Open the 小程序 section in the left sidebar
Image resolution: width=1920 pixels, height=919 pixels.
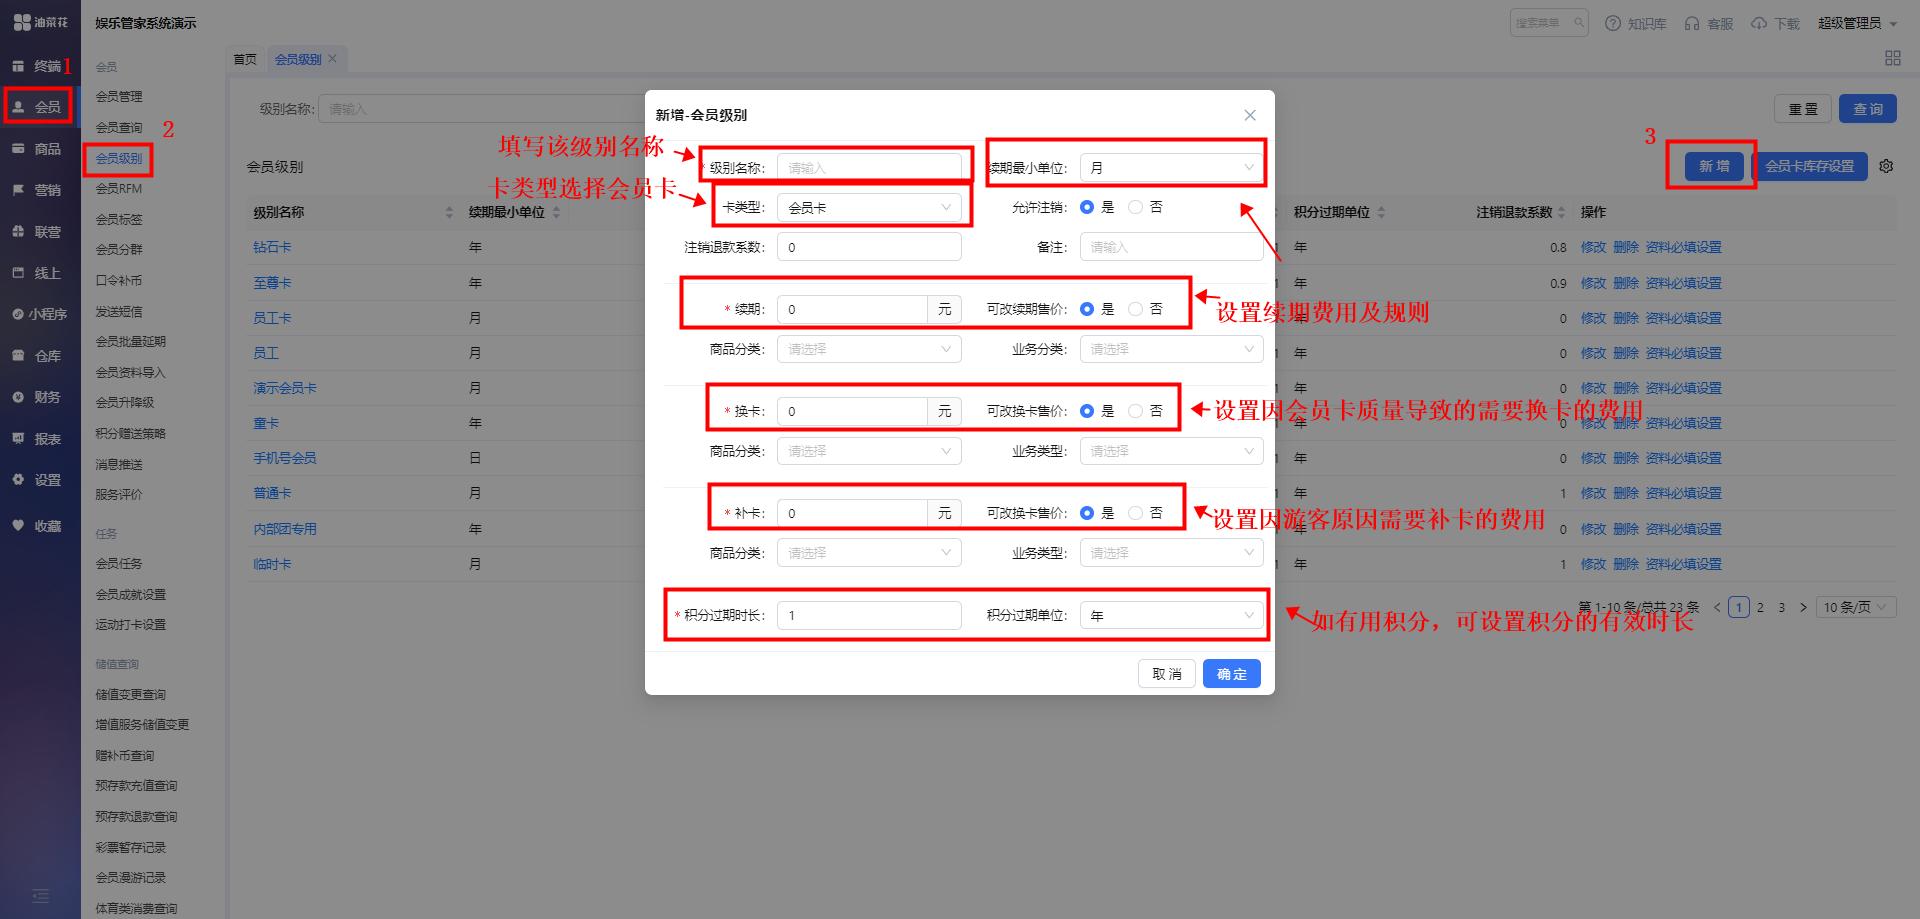coord(40,314)
